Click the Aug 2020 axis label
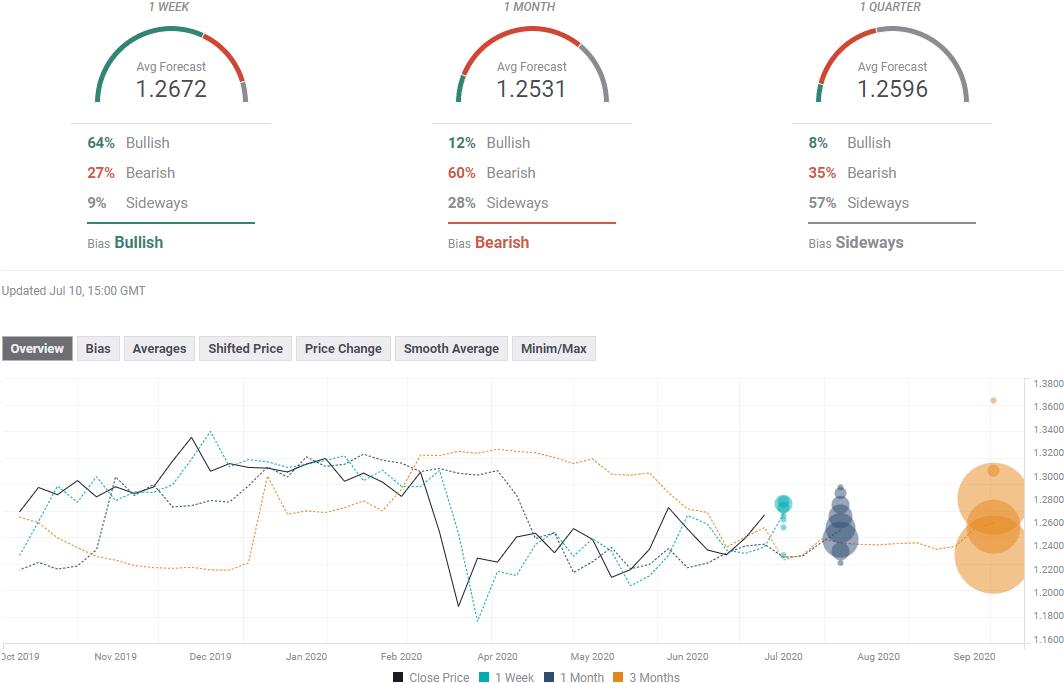The height and width of the screenshot is (683, 1064). click(x=878, y=657)
